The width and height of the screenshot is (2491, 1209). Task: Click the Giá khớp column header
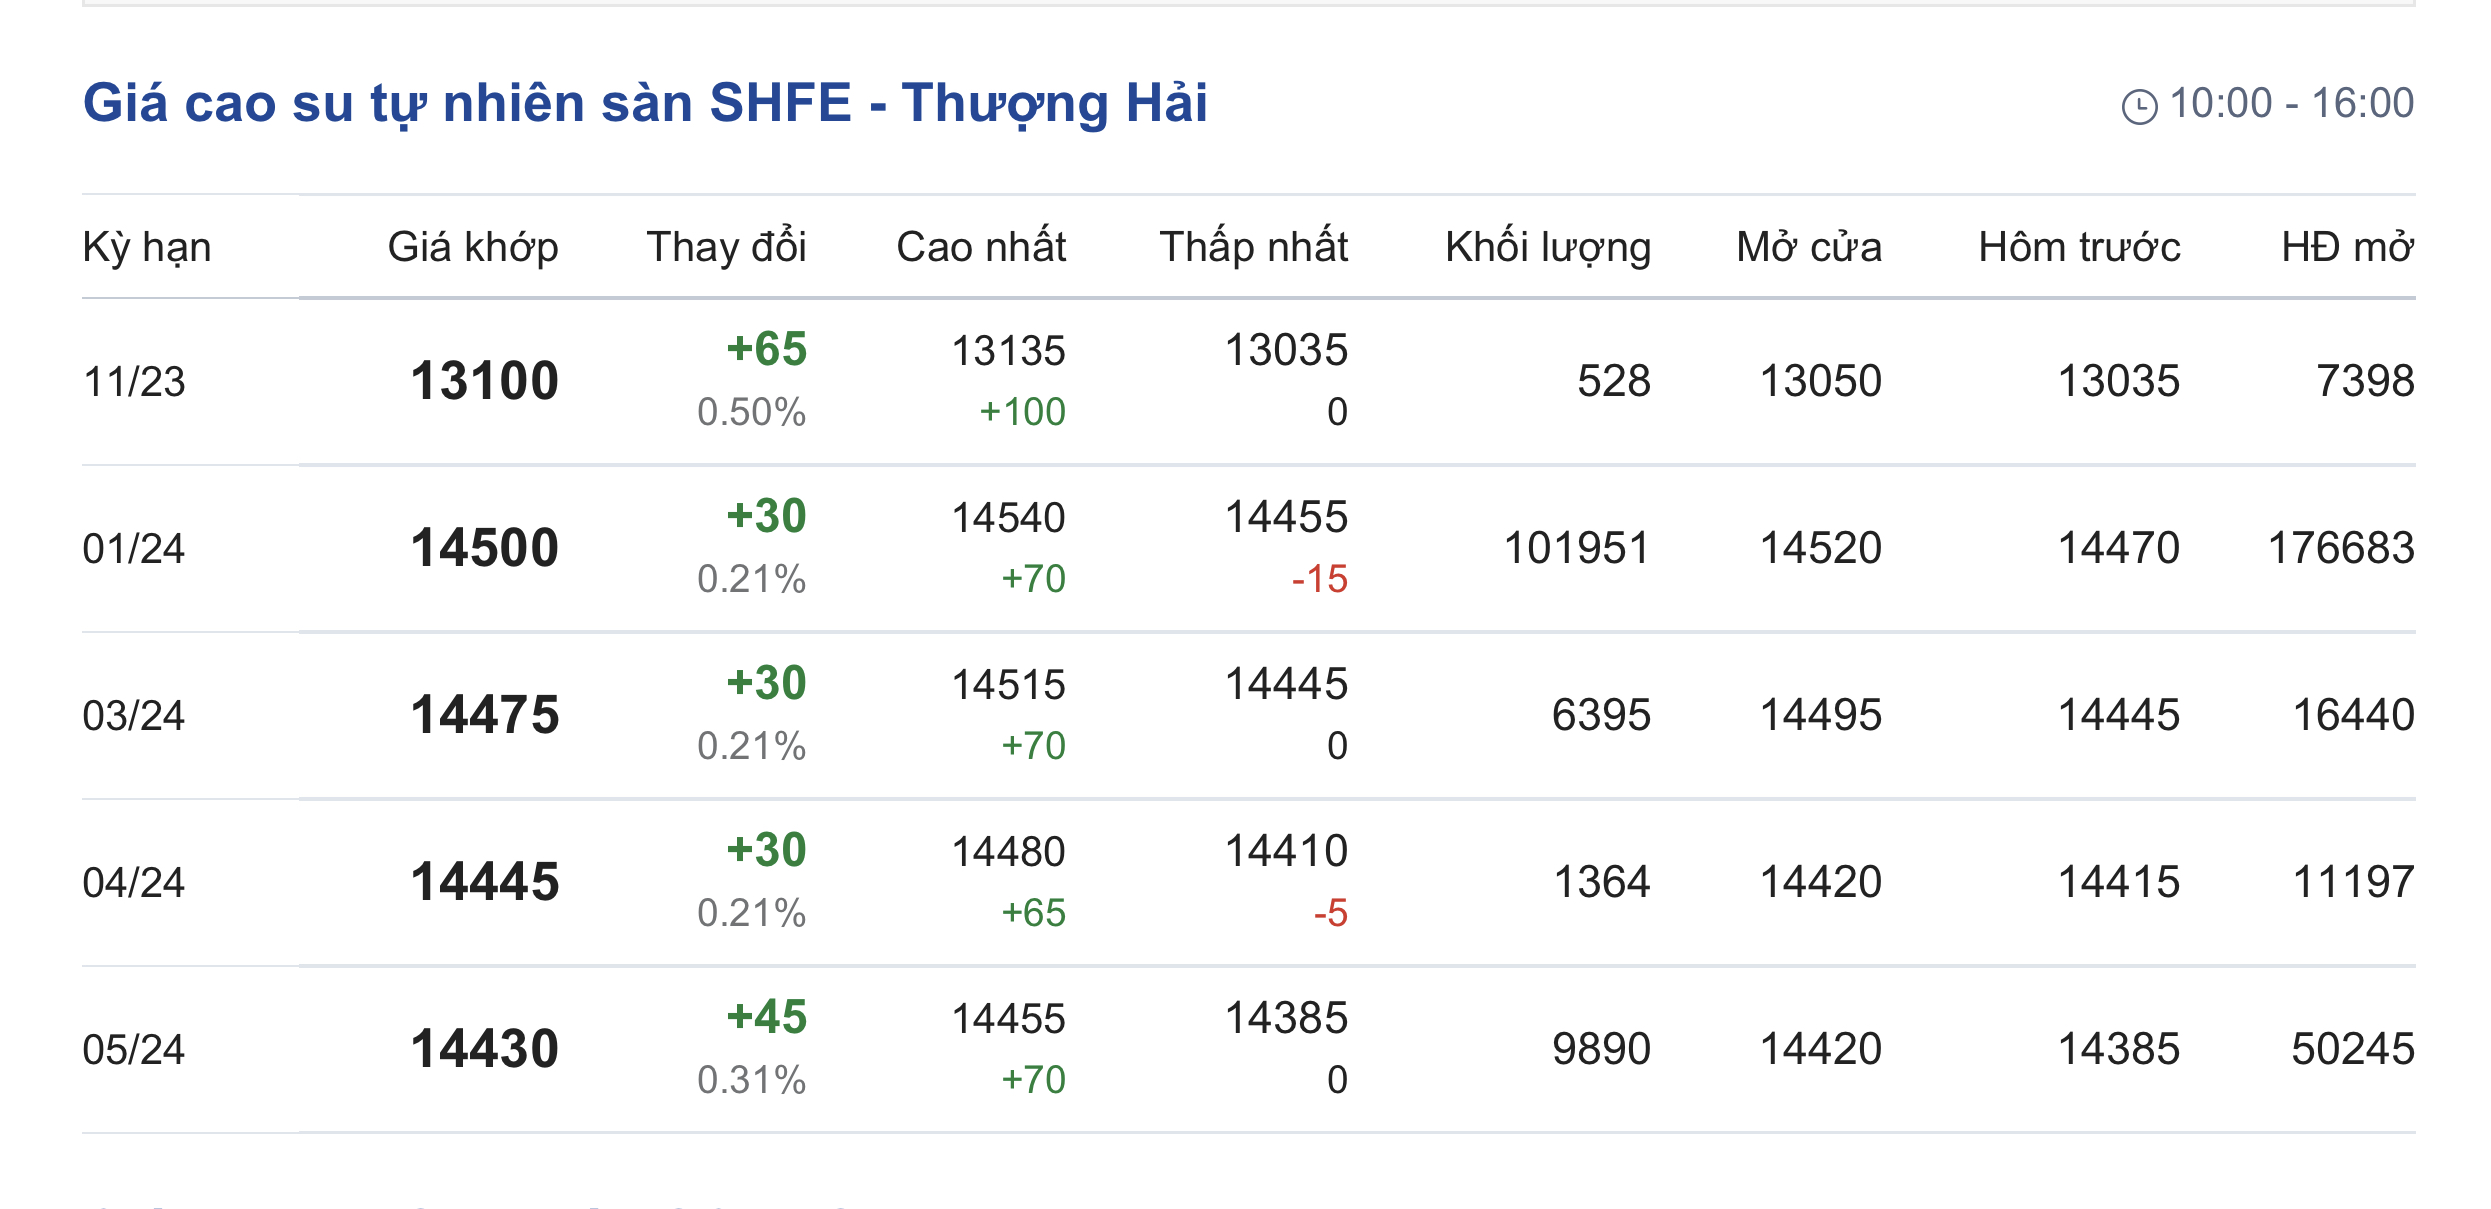coord(472,247)
